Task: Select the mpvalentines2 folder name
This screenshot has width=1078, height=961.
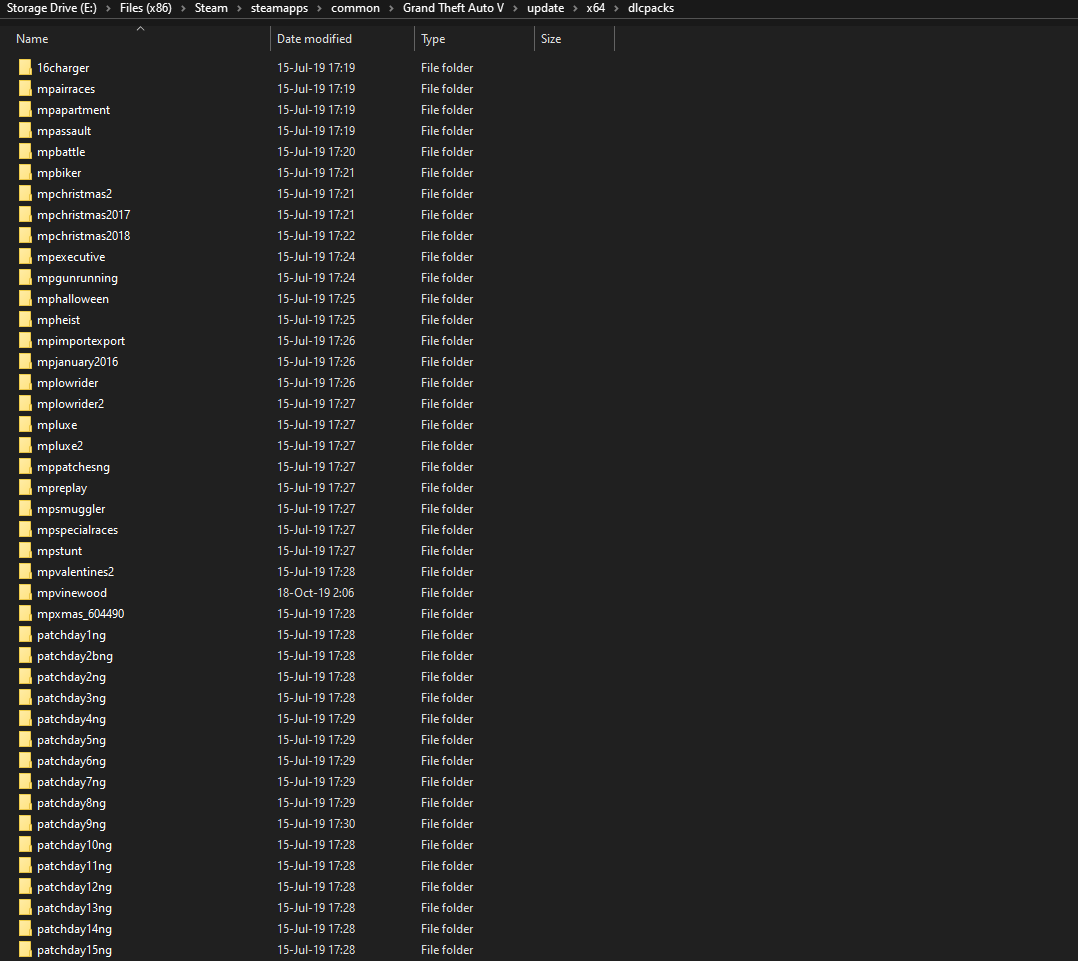Action: 76,572
